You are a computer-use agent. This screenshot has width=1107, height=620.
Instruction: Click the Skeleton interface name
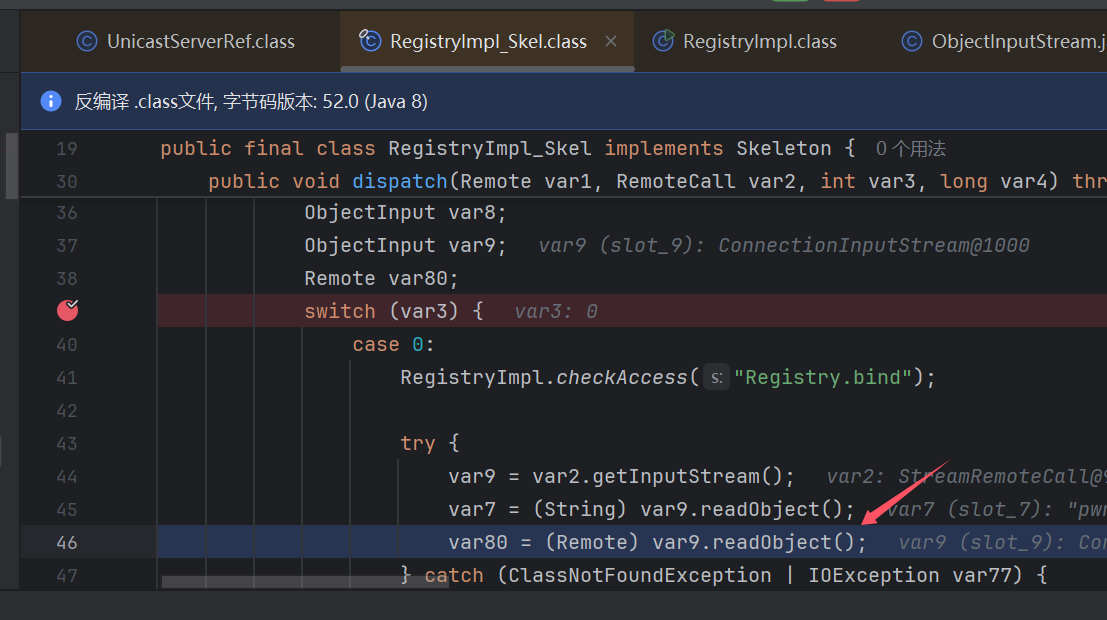pyautogui.click(x=784, y=148)
